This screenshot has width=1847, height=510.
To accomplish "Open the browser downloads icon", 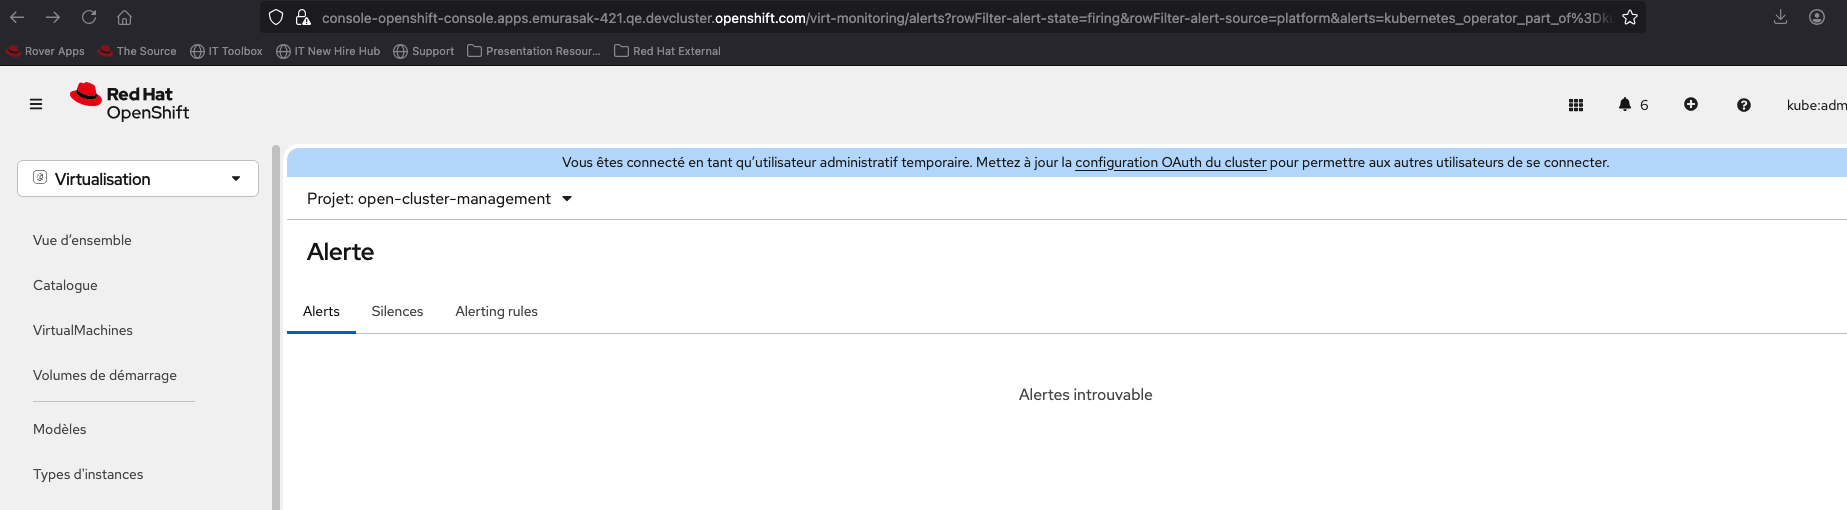I will (1781, 17).
